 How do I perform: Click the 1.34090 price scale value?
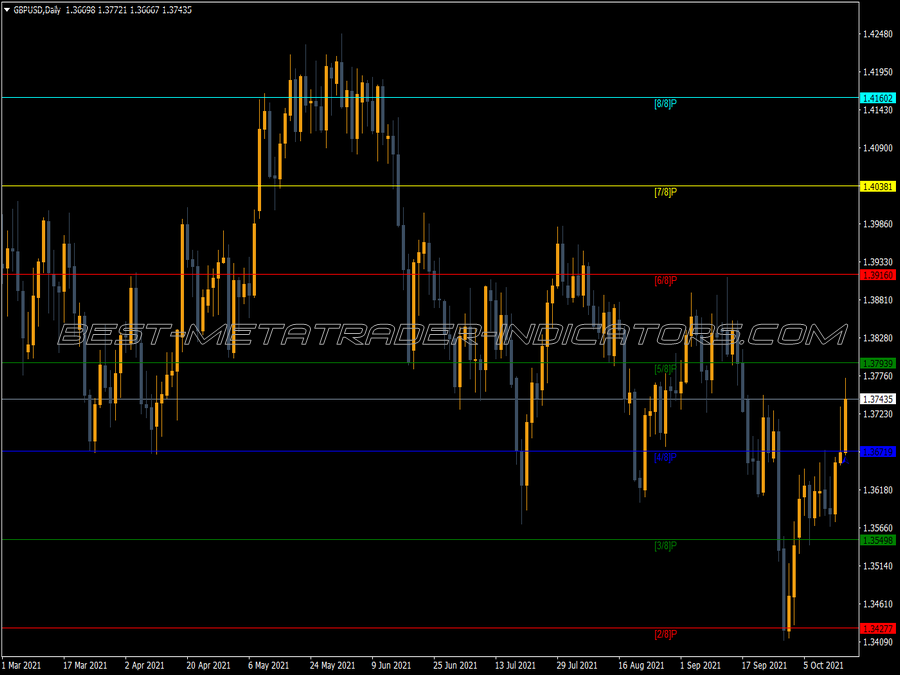coord(878,642)
